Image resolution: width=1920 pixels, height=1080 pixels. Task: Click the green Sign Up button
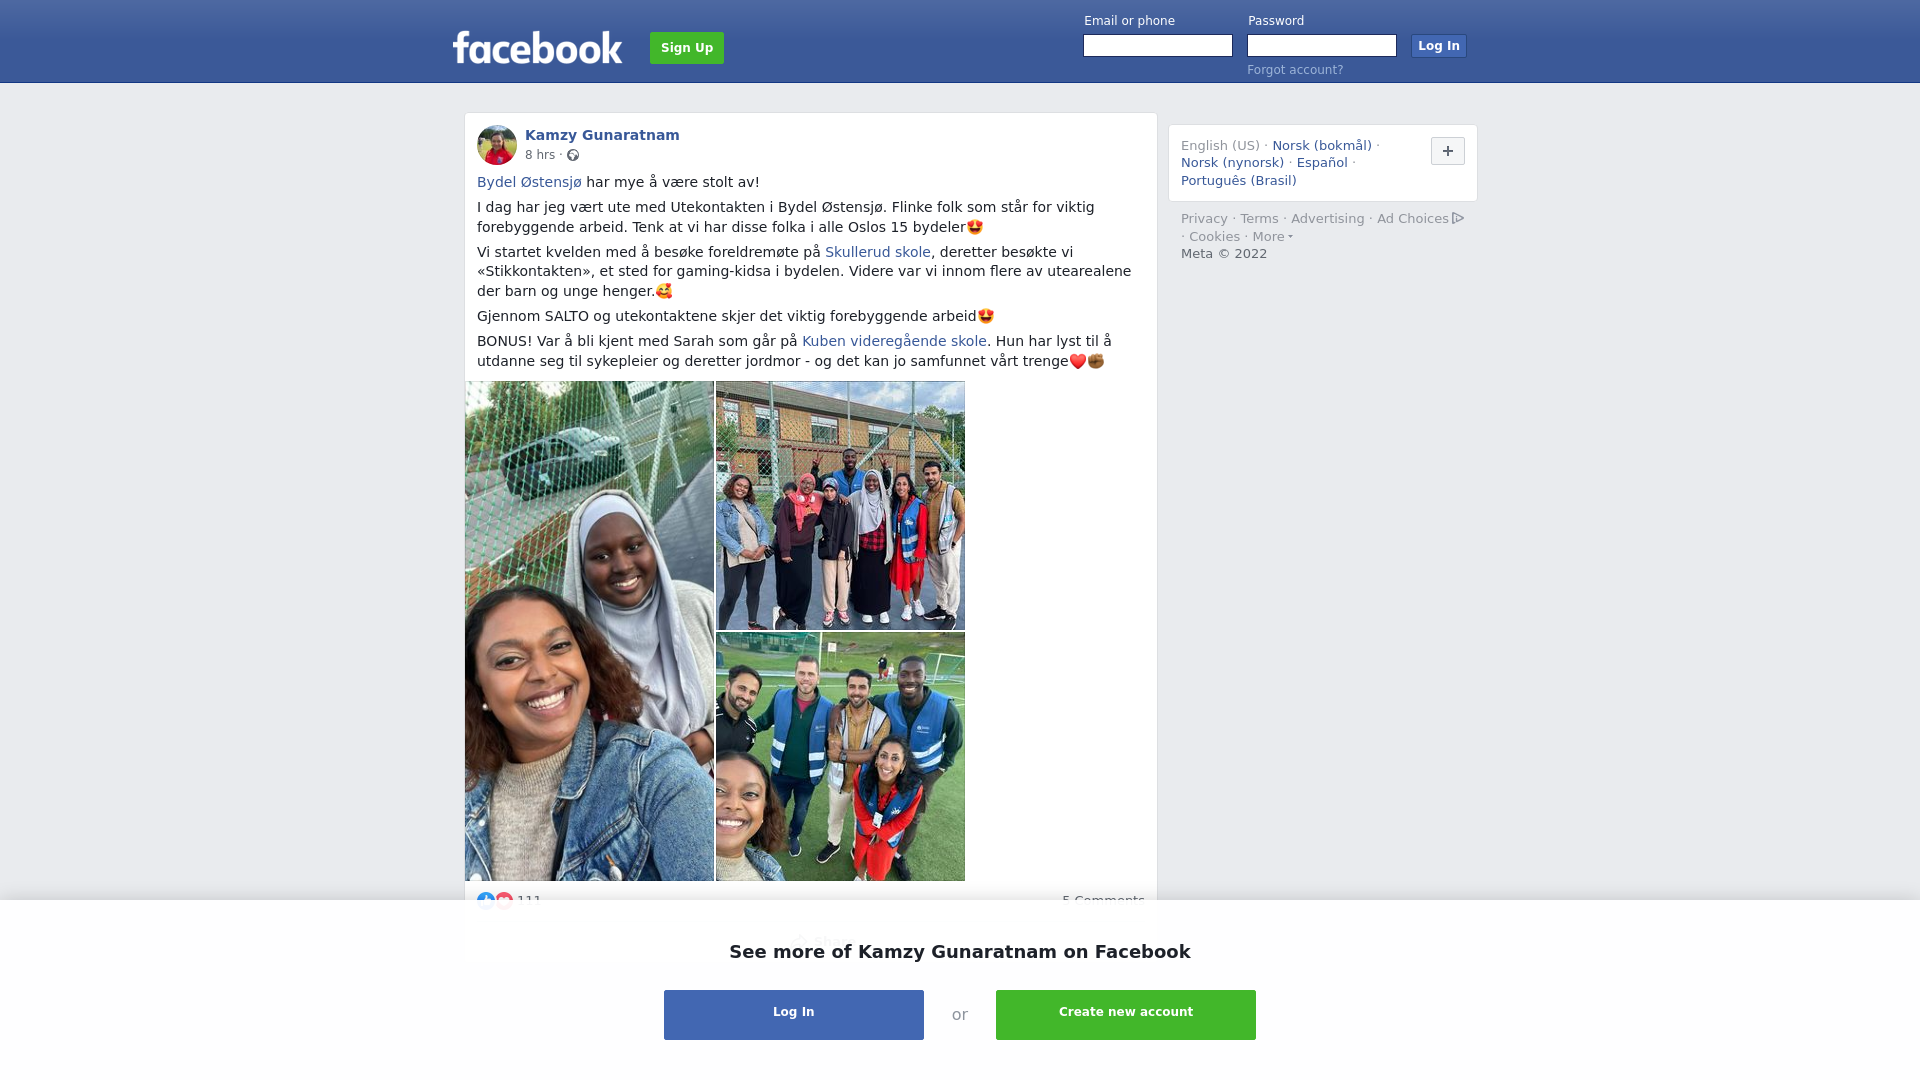(x=687, y=48)
